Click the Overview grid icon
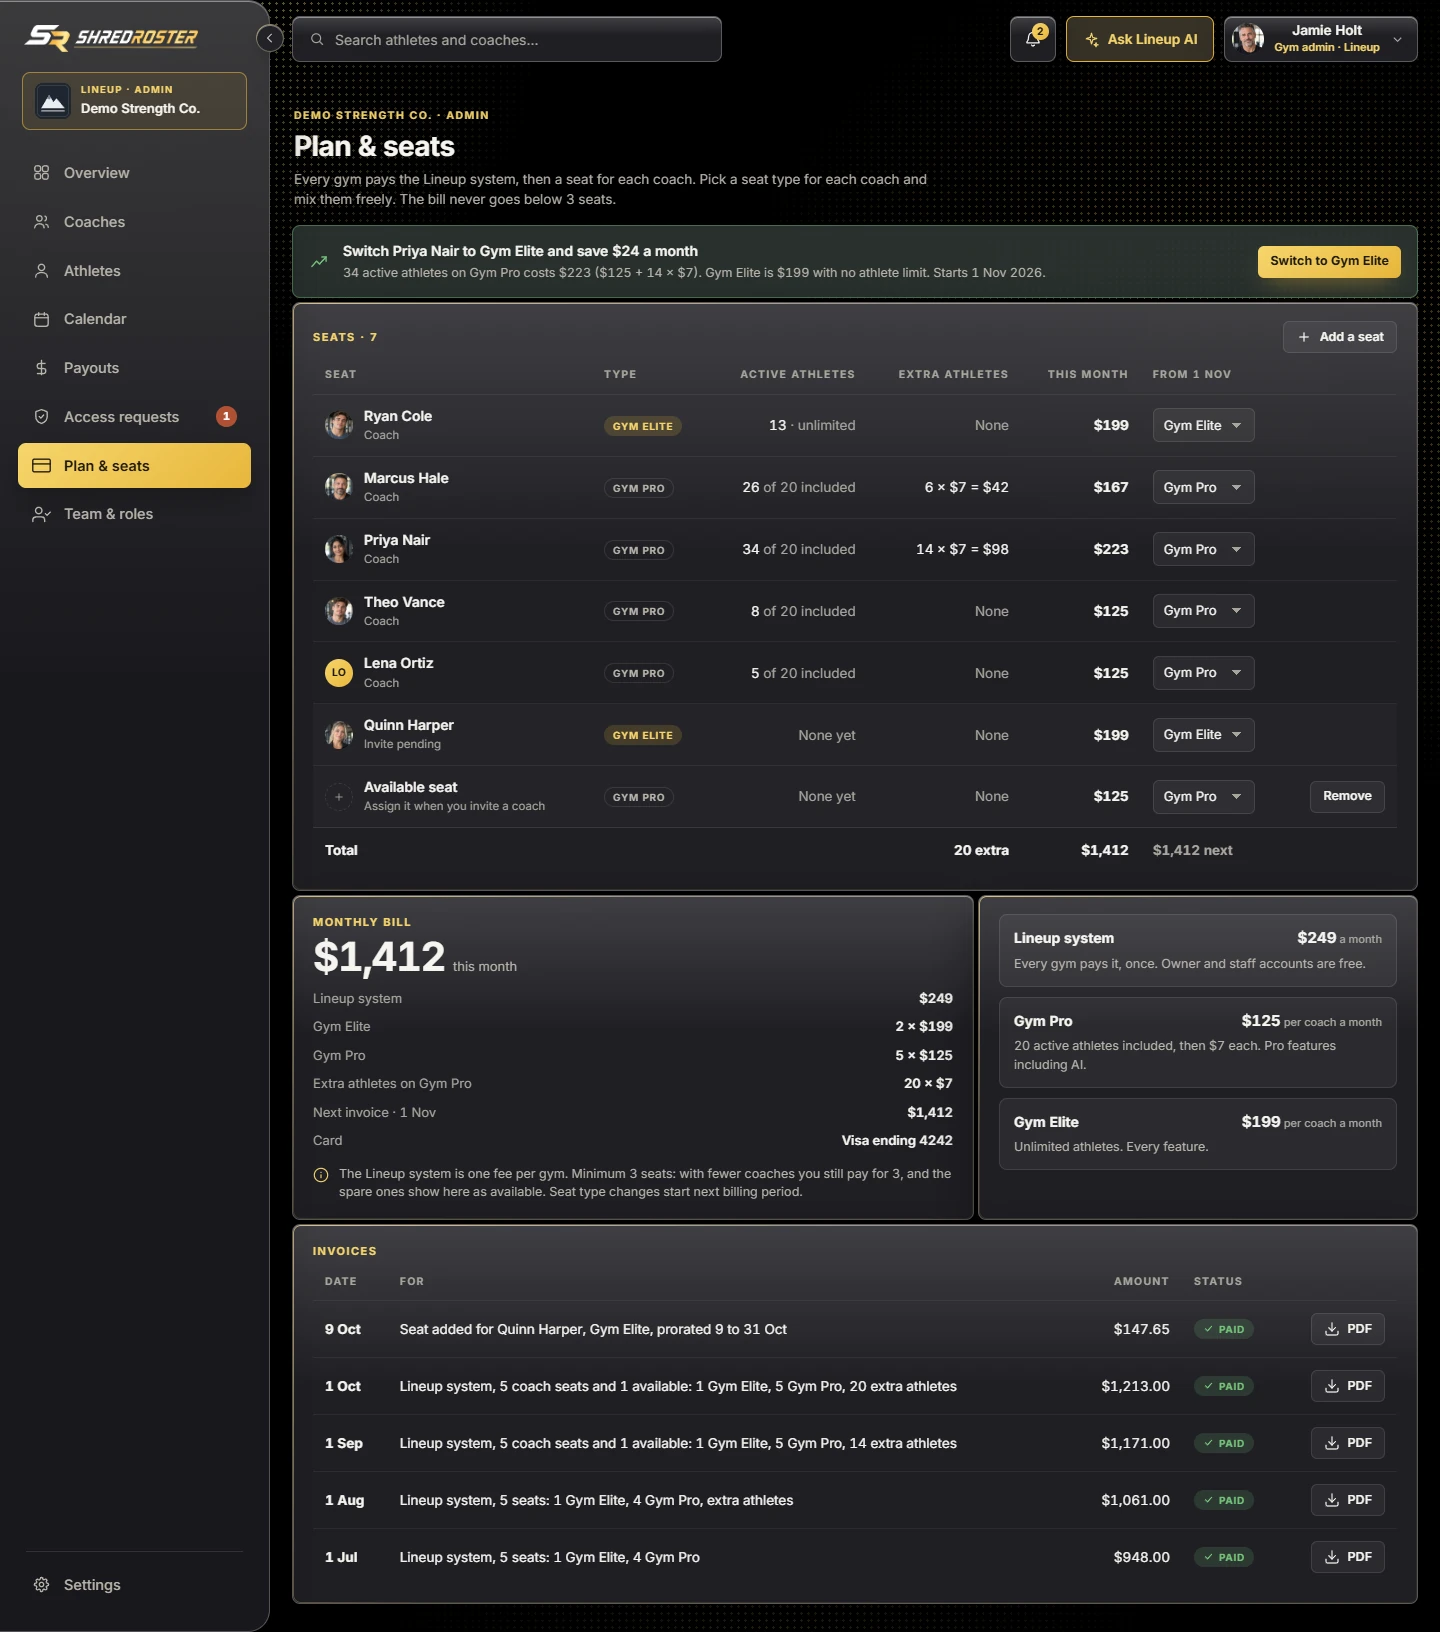This screenshot has width=1440, height=1632. point(41,173)
